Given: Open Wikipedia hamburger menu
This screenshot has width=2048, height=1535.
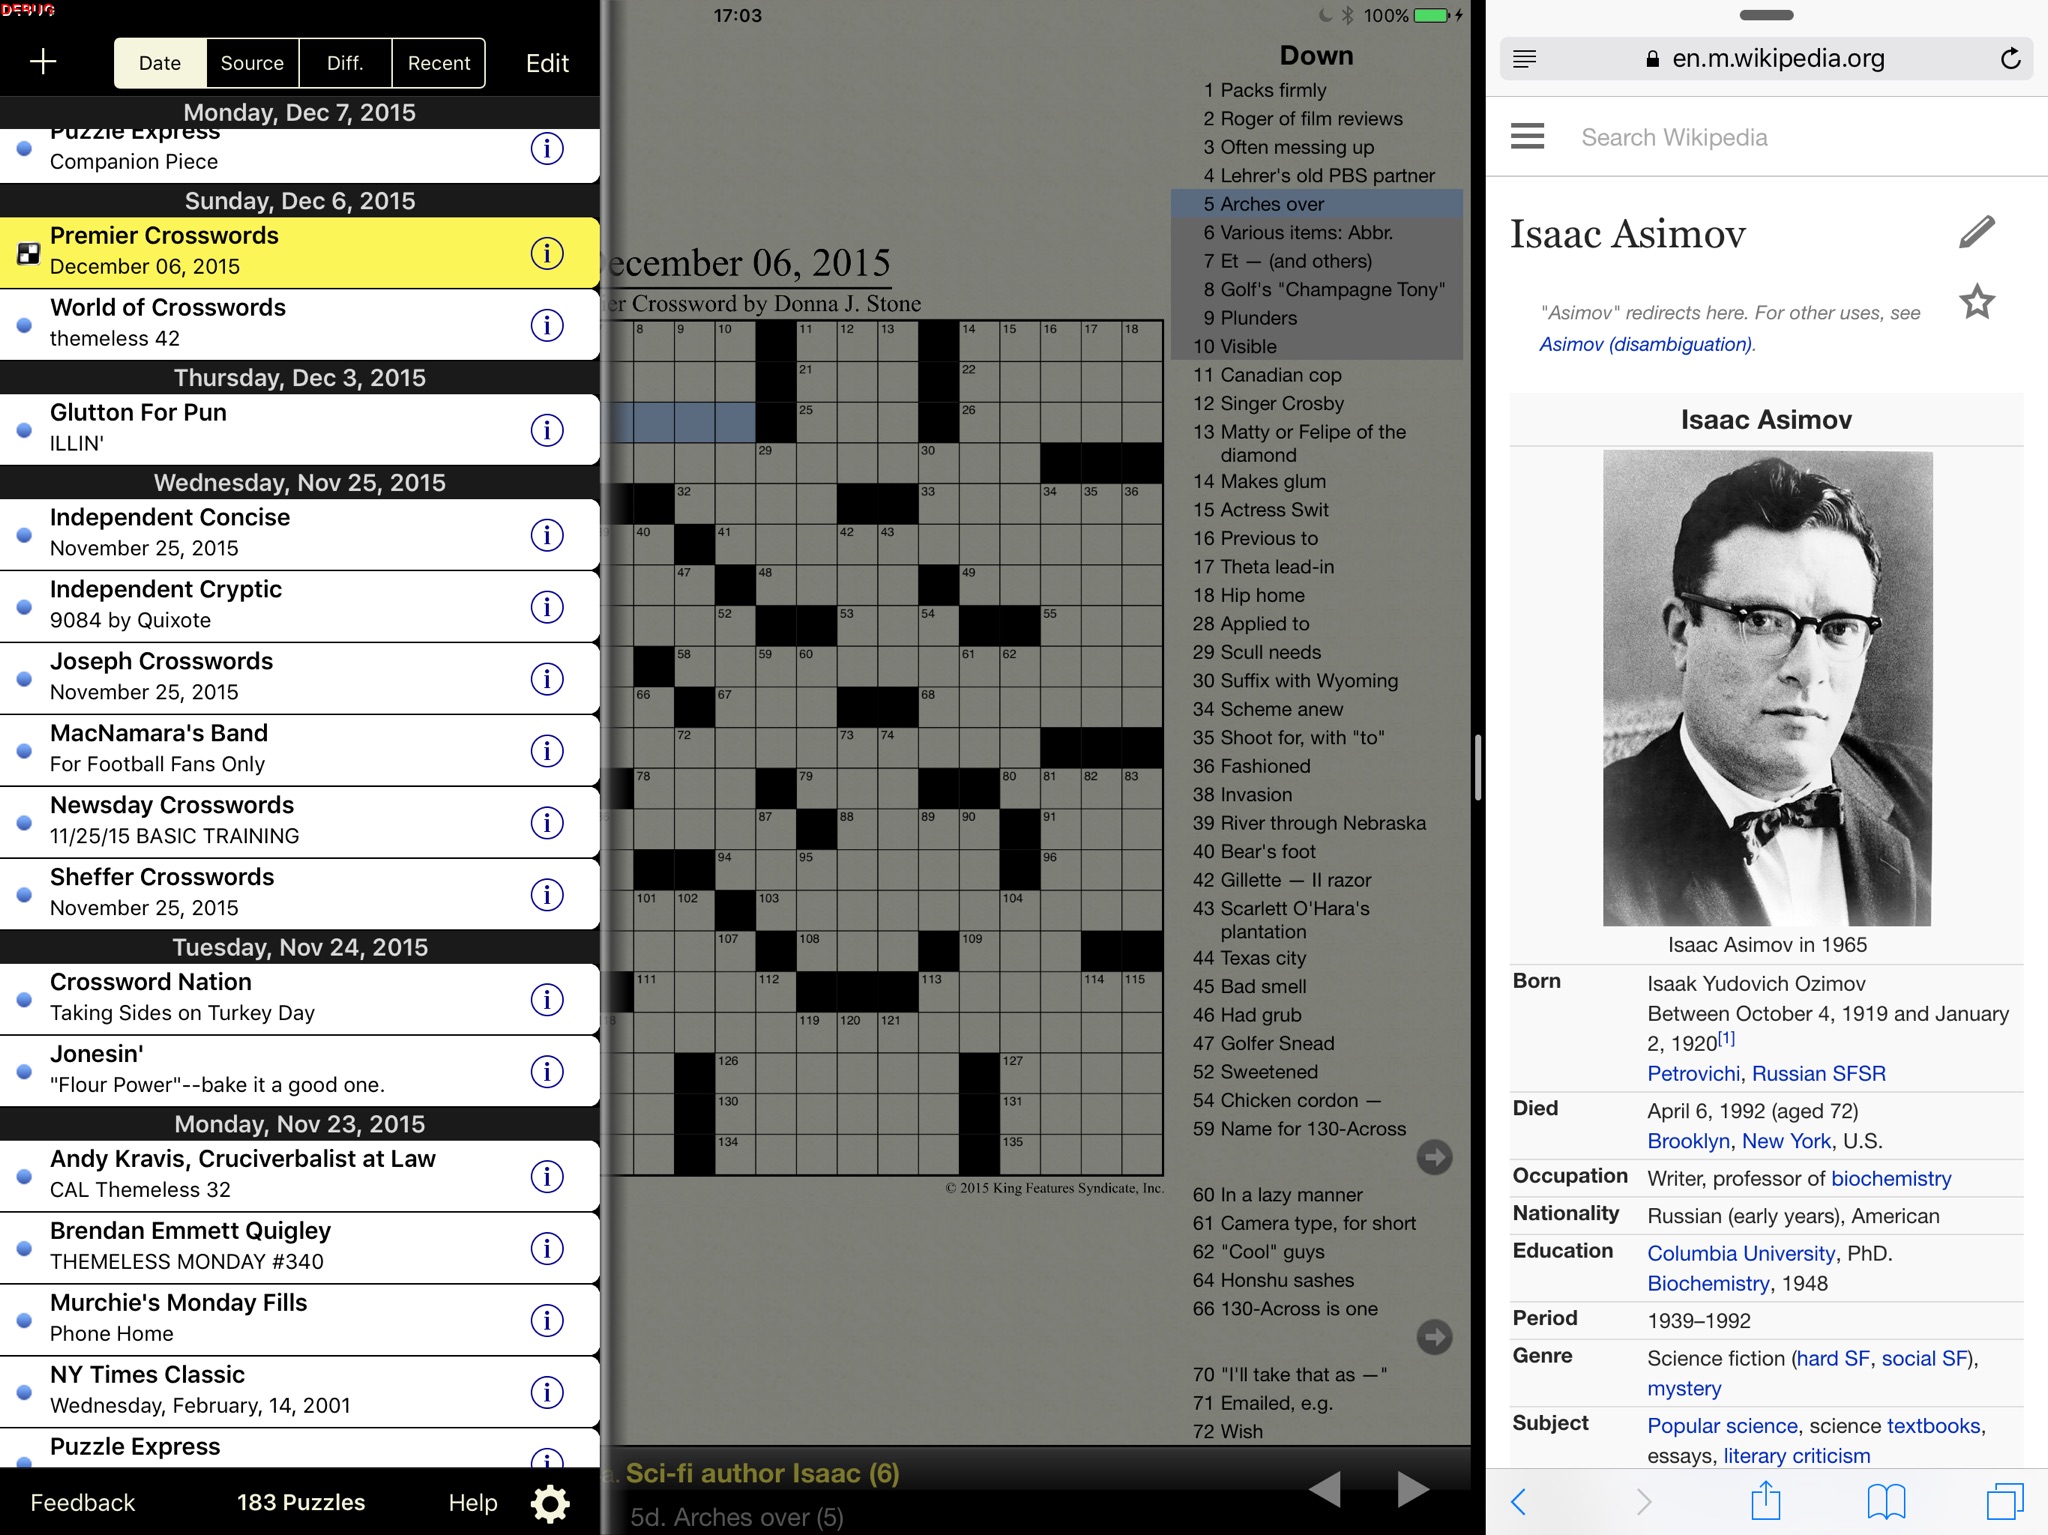Looking at the screenshot, I should [1527, 136].
